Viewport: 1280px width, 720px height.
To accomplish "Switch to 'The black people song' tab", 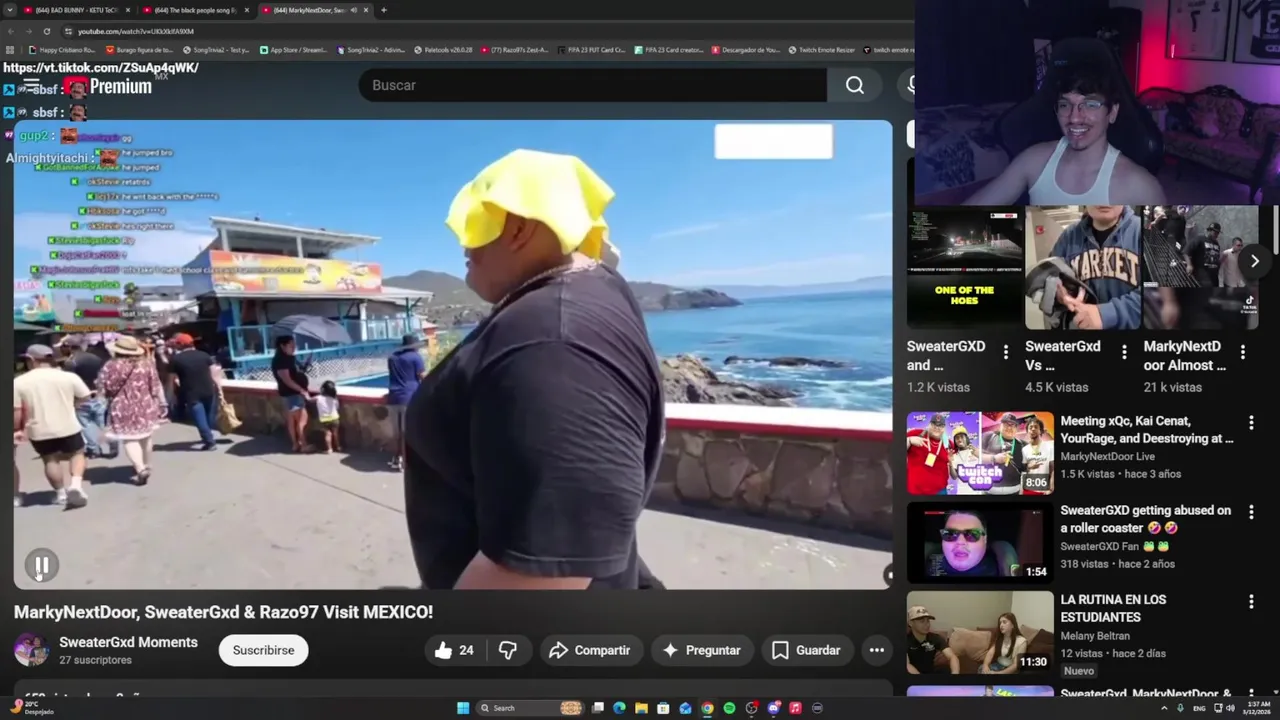I will click(x=195, y=10).
